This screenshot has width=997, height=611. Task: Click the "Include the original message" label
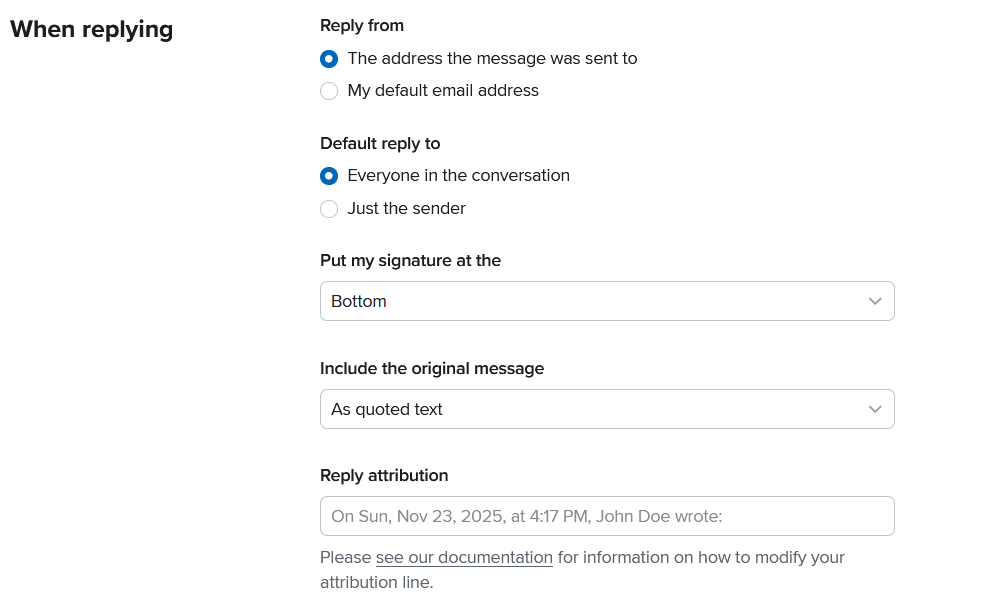pos(432,368)
